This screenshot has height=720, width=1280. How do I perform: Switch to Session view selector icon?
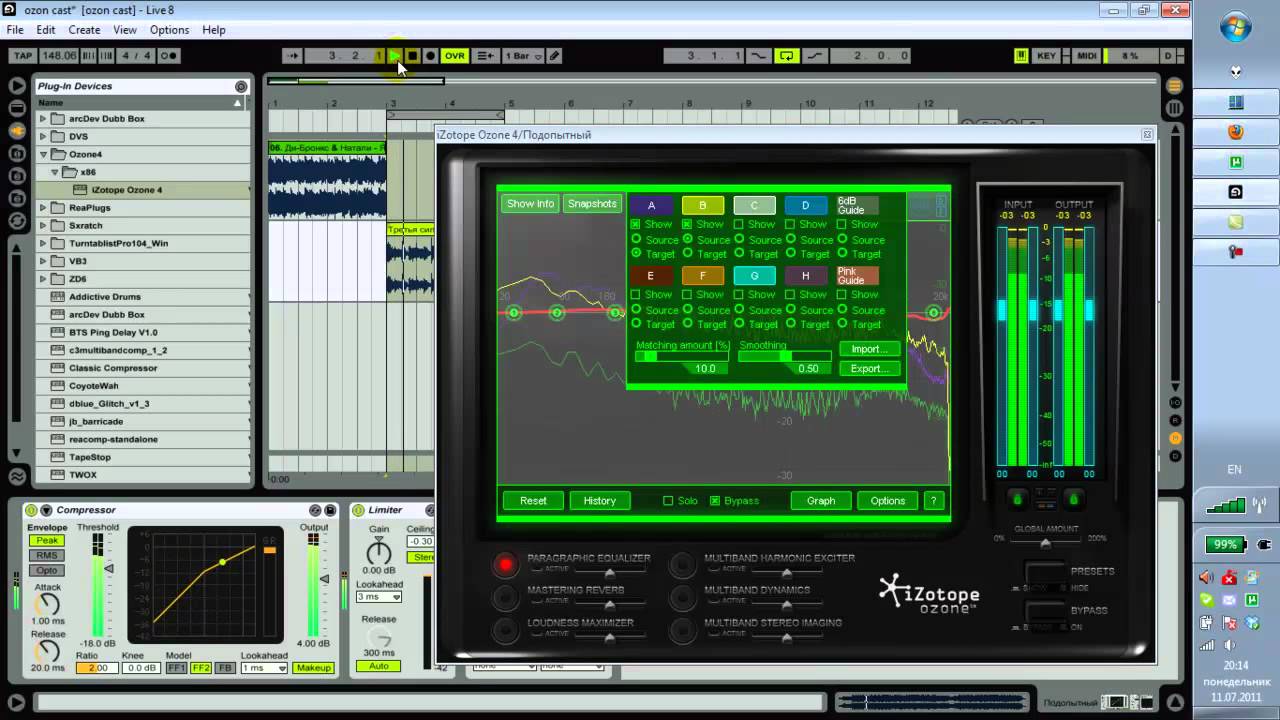pyautogui.click(x=1175, y=108)
